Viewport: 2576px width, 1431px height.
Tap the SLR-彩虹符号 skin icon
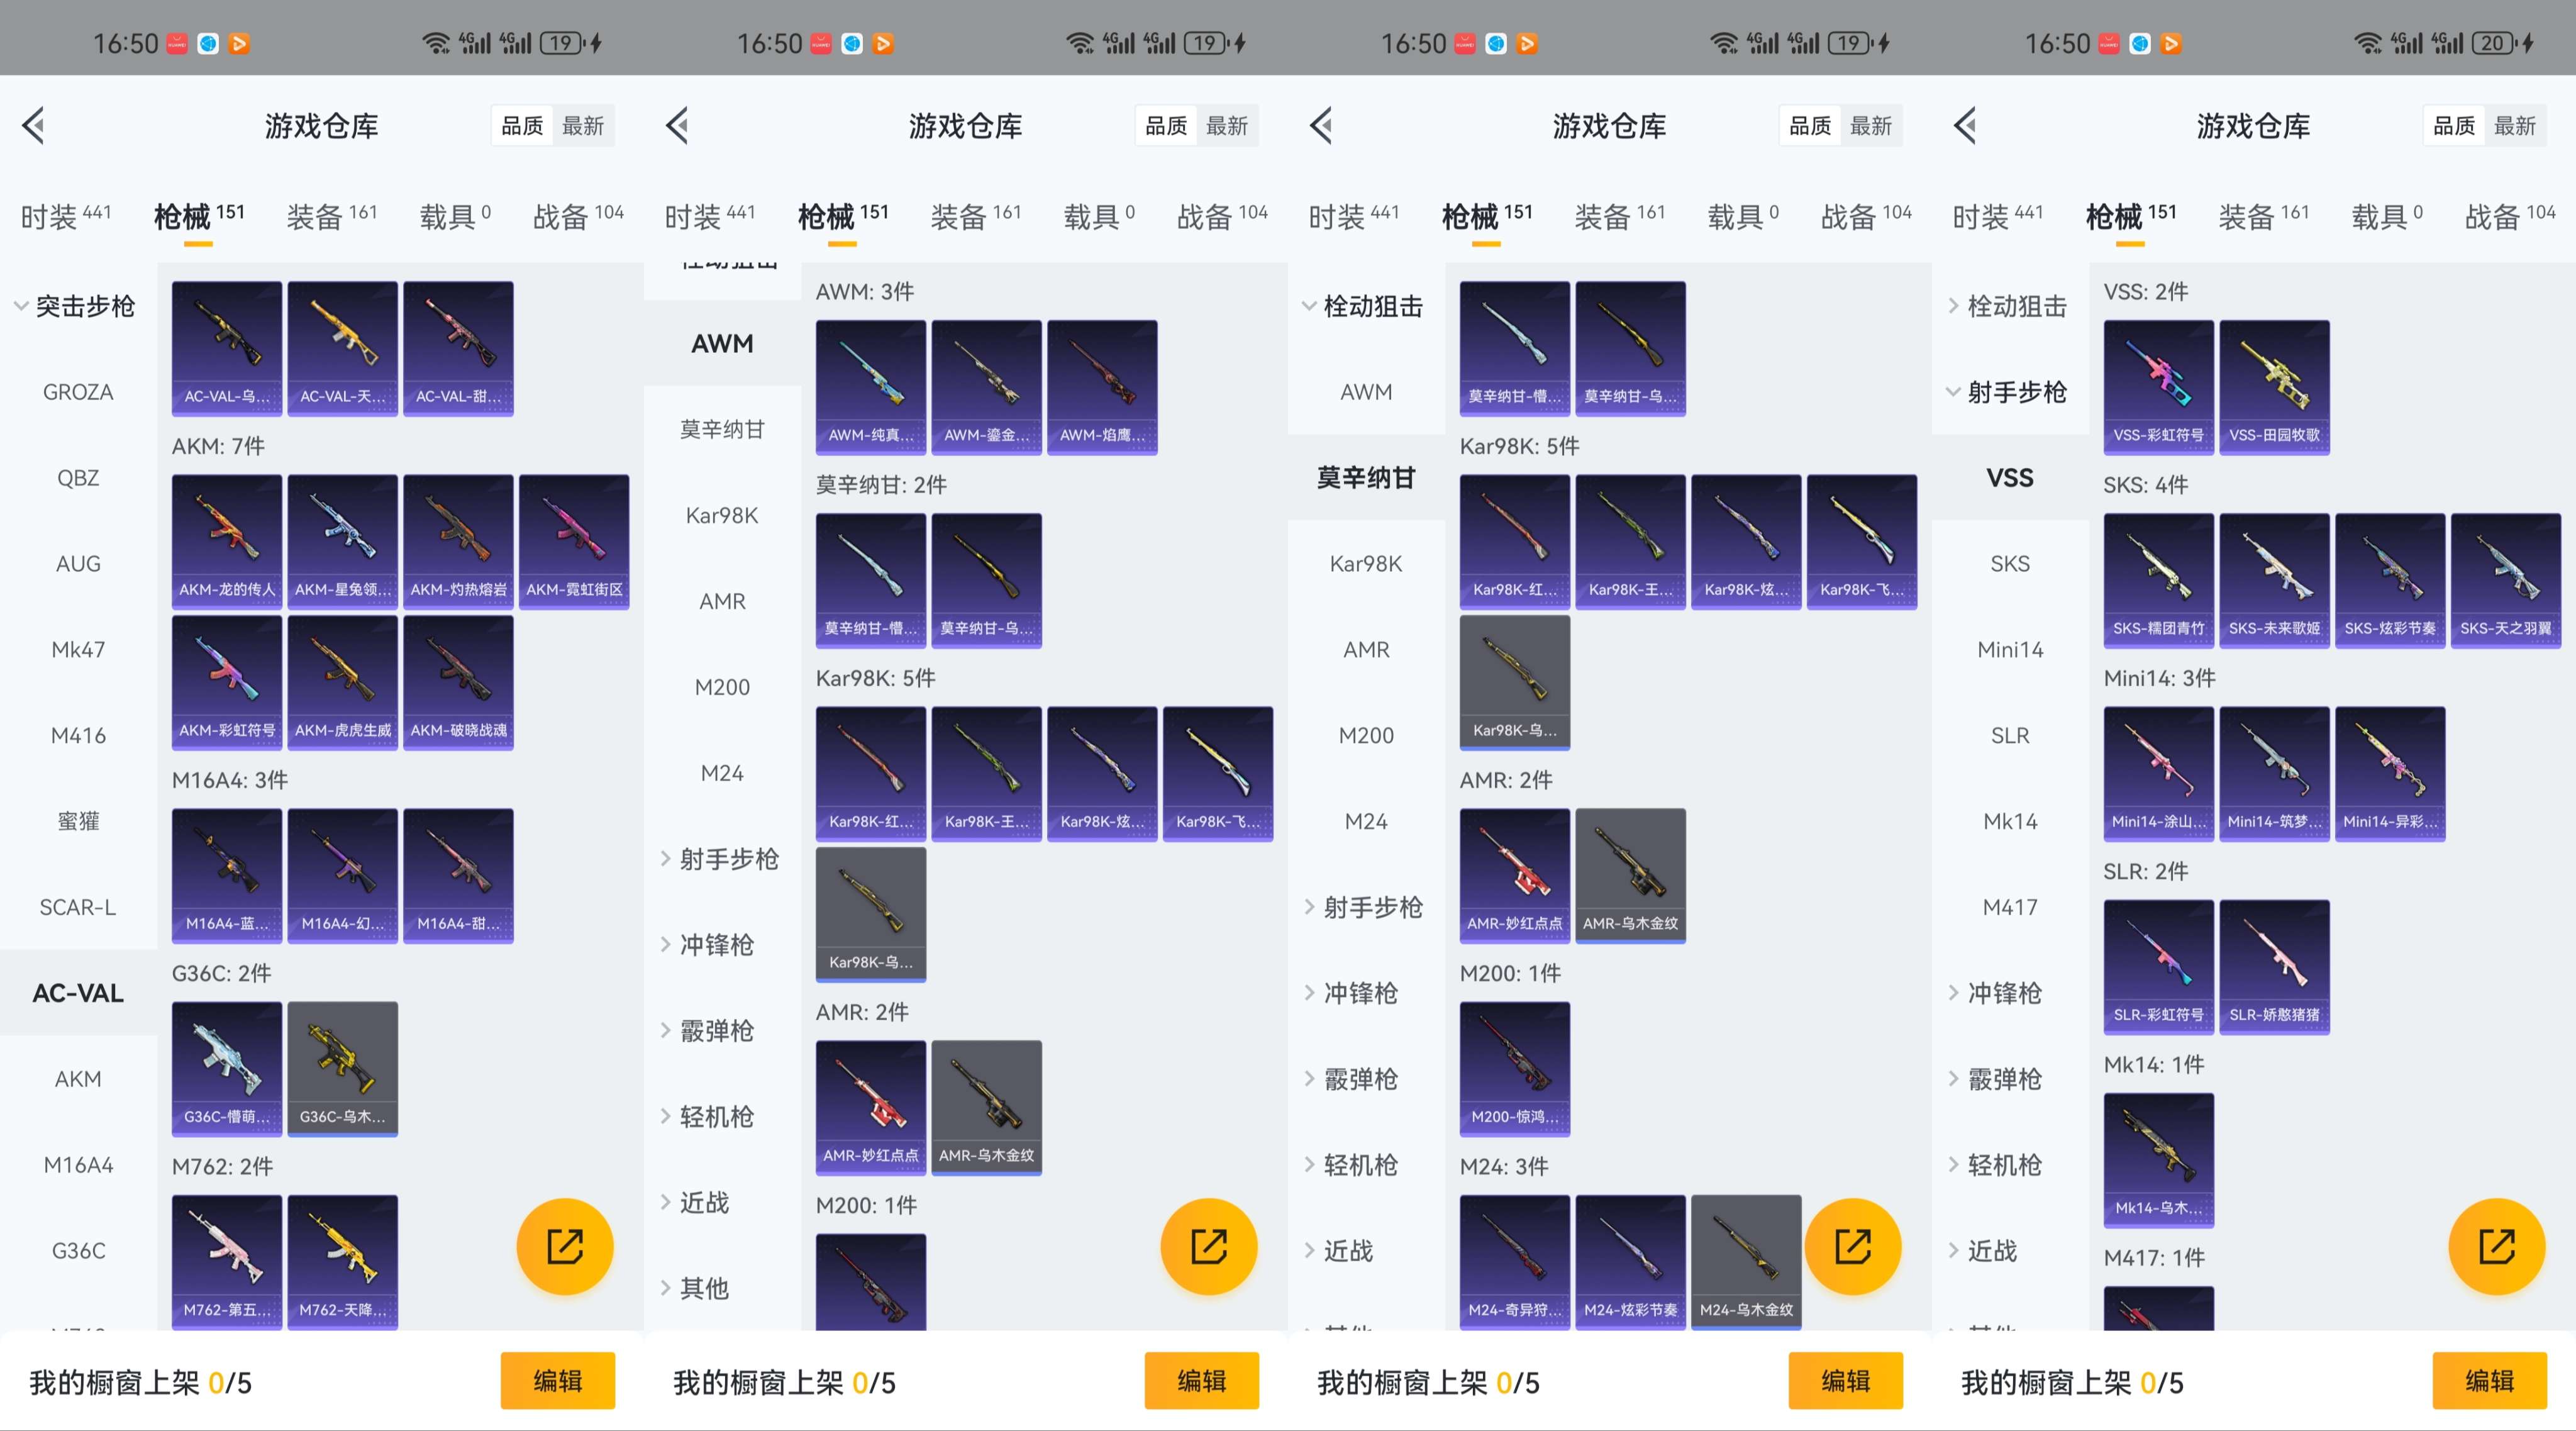(2159, 966)
